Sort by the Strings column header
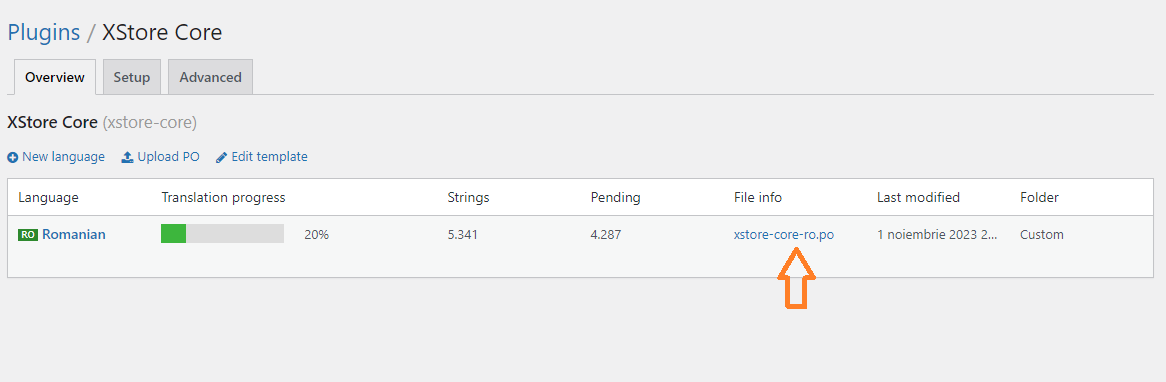1166x382 pixels. 468,198
